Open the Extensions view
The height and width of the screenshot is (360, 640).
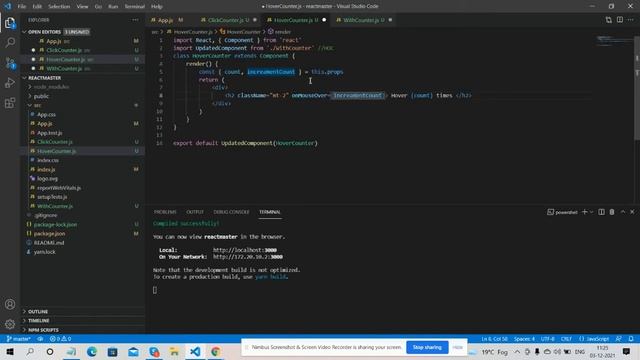10,103
